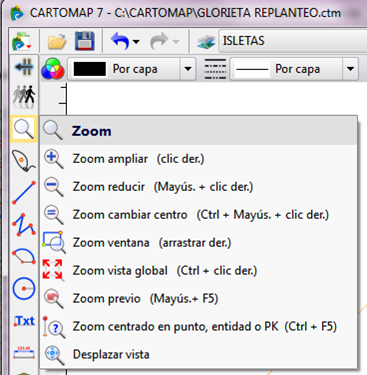Click the double arrow toolbar icon on left
367x375 pixels.
click(24, 67)
